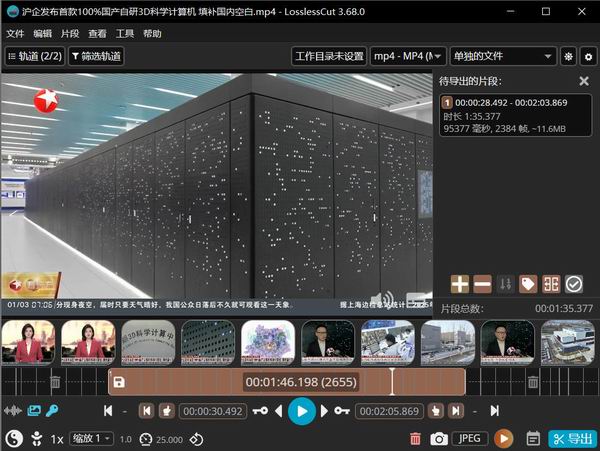Click the segment tag icon

click(x=528, y=284)
